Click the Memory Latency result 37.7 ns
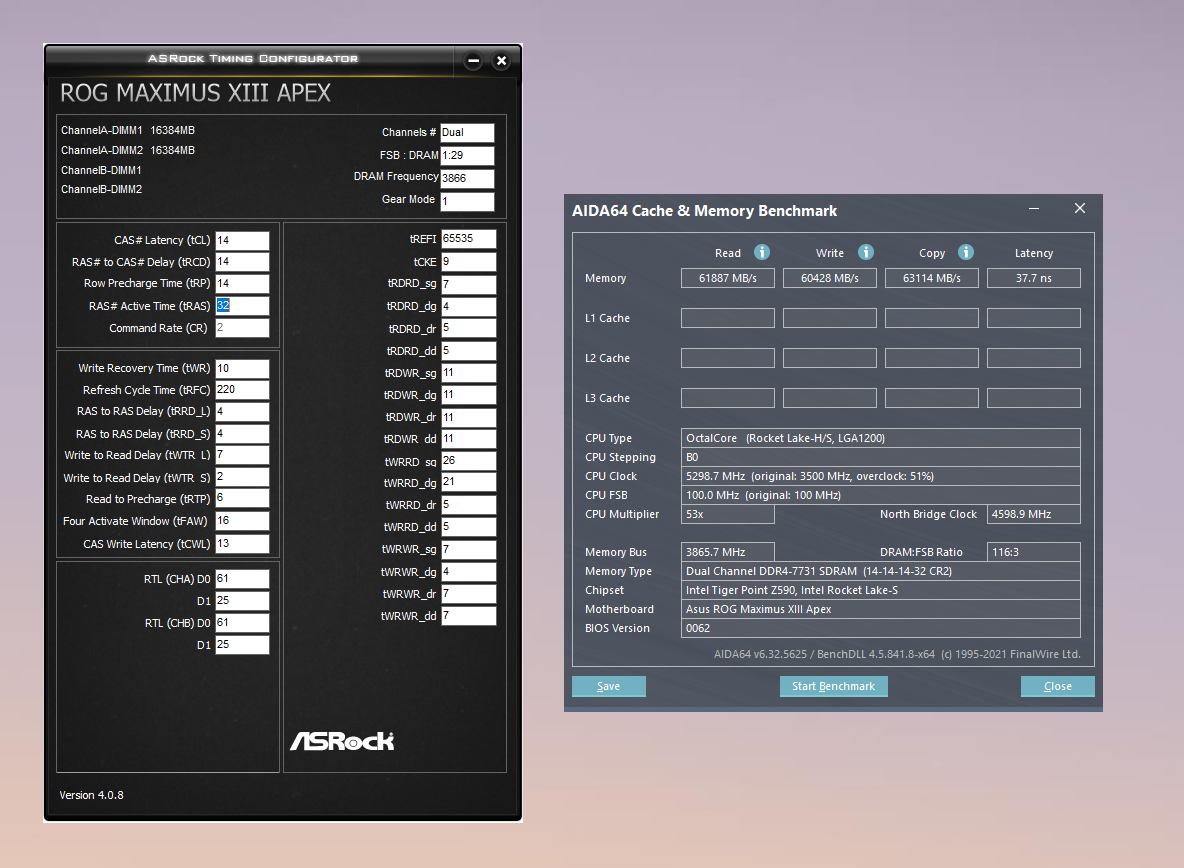The image size is (1184, 868). (x=1034, y=278)
